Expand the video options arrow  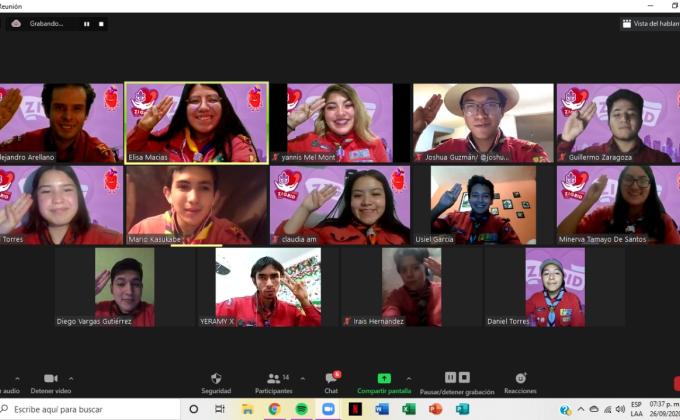70,377
